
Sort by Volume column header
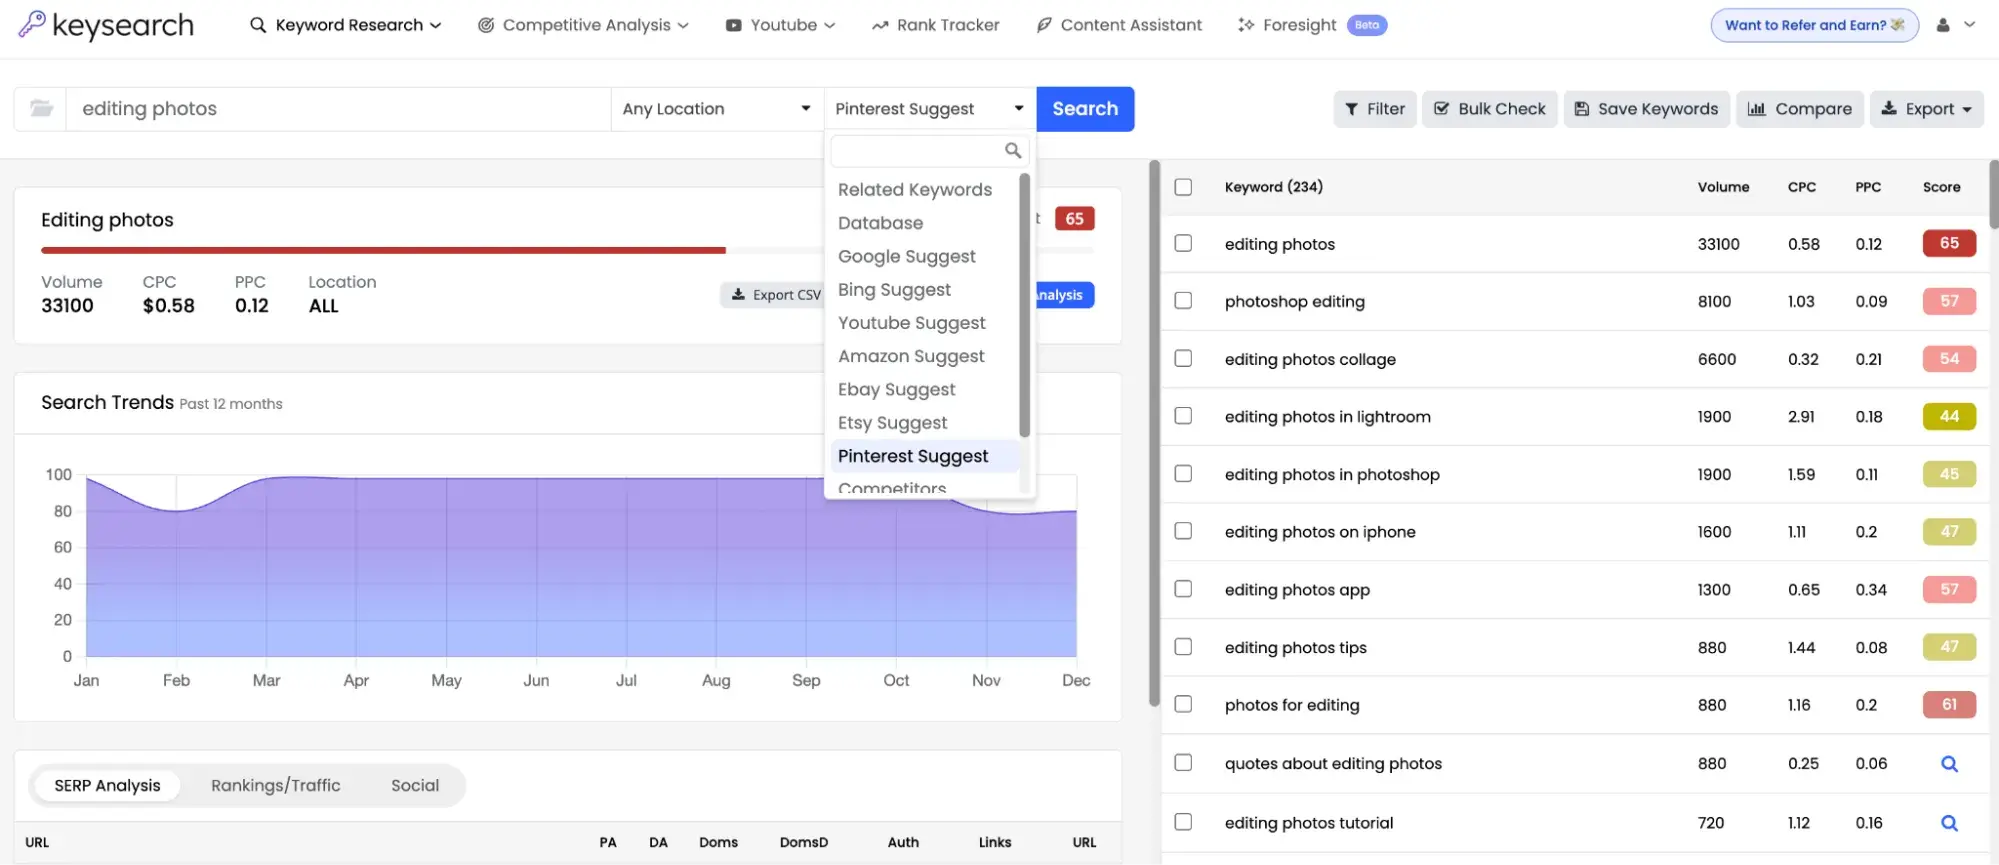click(x=1723, y=187)
